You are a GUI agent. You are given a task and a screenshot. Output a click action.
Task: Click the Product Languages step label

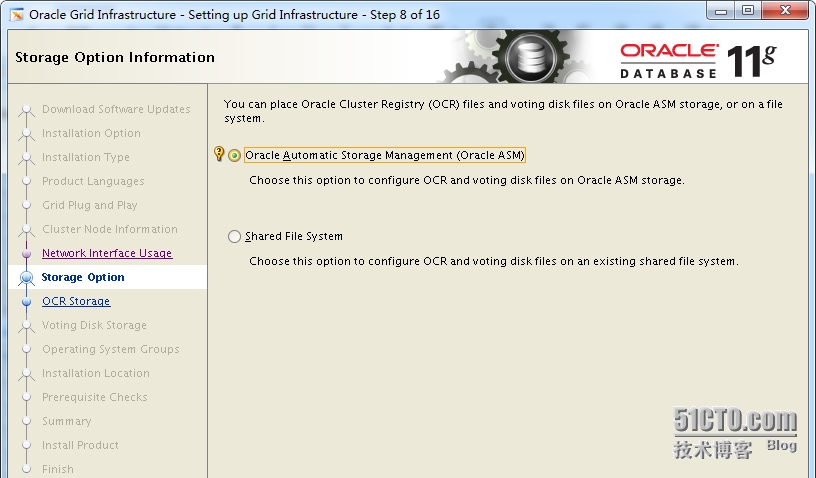tap(93, 181)
